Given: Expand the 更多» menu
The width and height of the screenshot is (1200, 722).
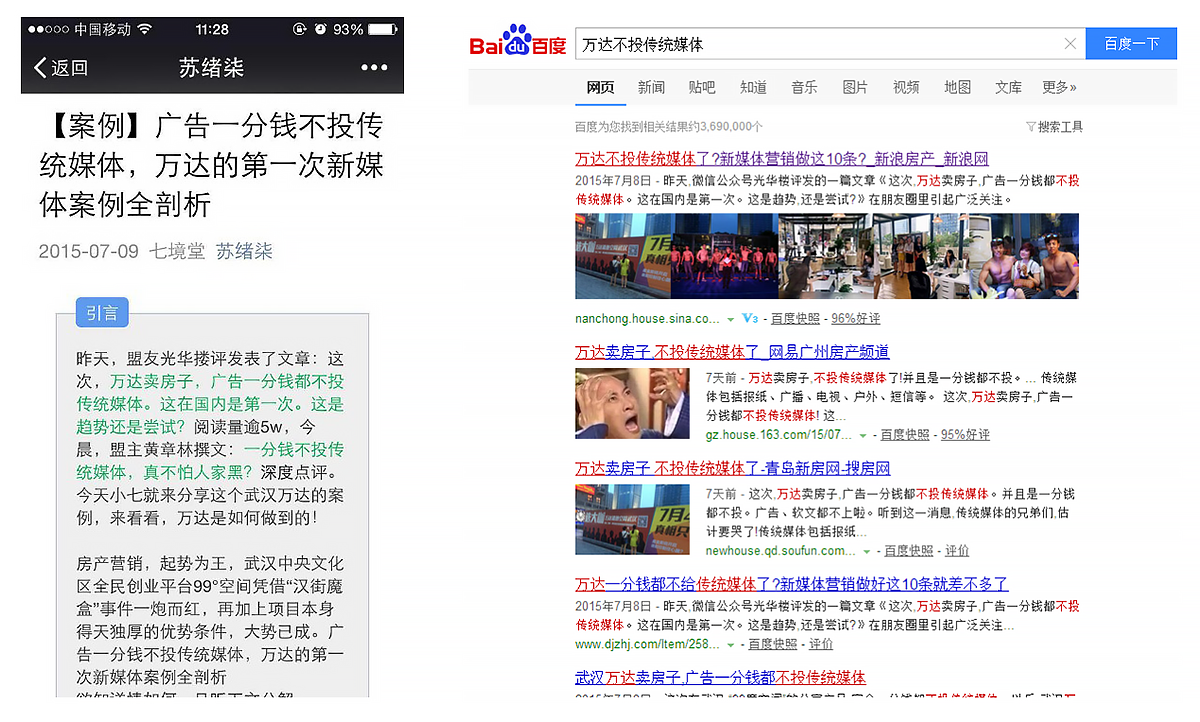Looking at the screenshot, I should 1059,88.
